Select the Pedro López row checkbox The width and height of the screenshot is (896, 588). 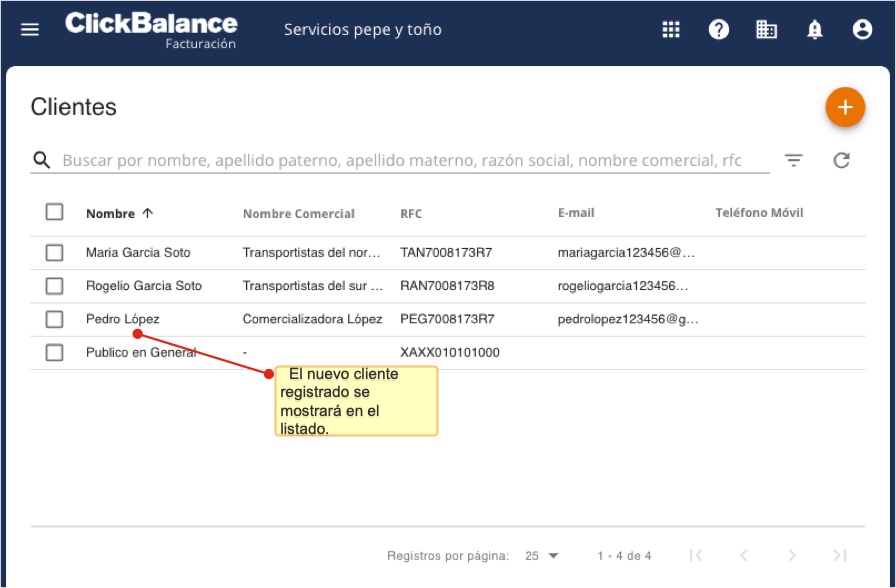pyautogui.click(x=54, y=319)
